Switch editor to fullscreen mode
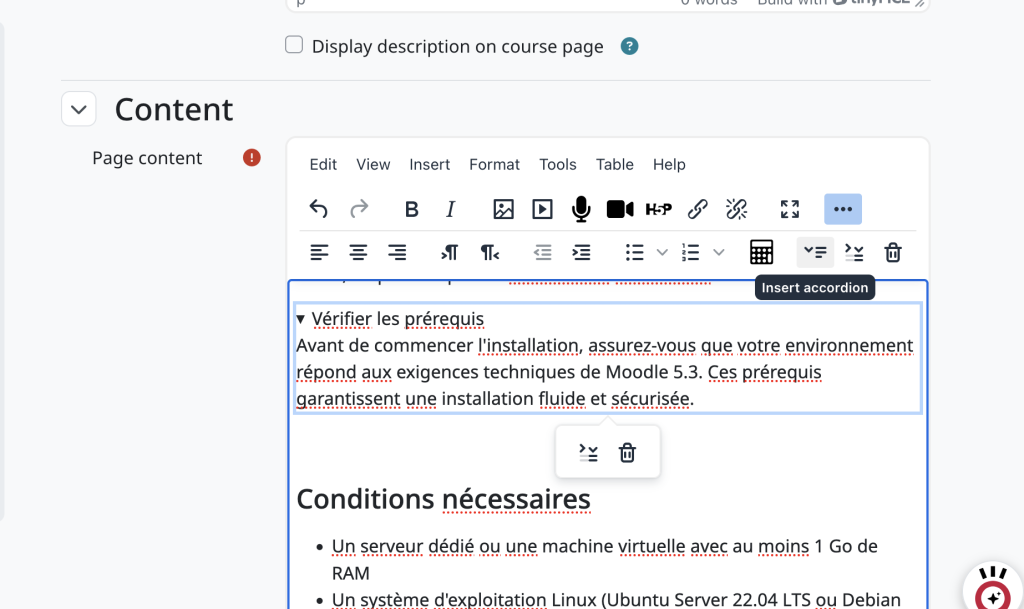 [x=790, y=209]
